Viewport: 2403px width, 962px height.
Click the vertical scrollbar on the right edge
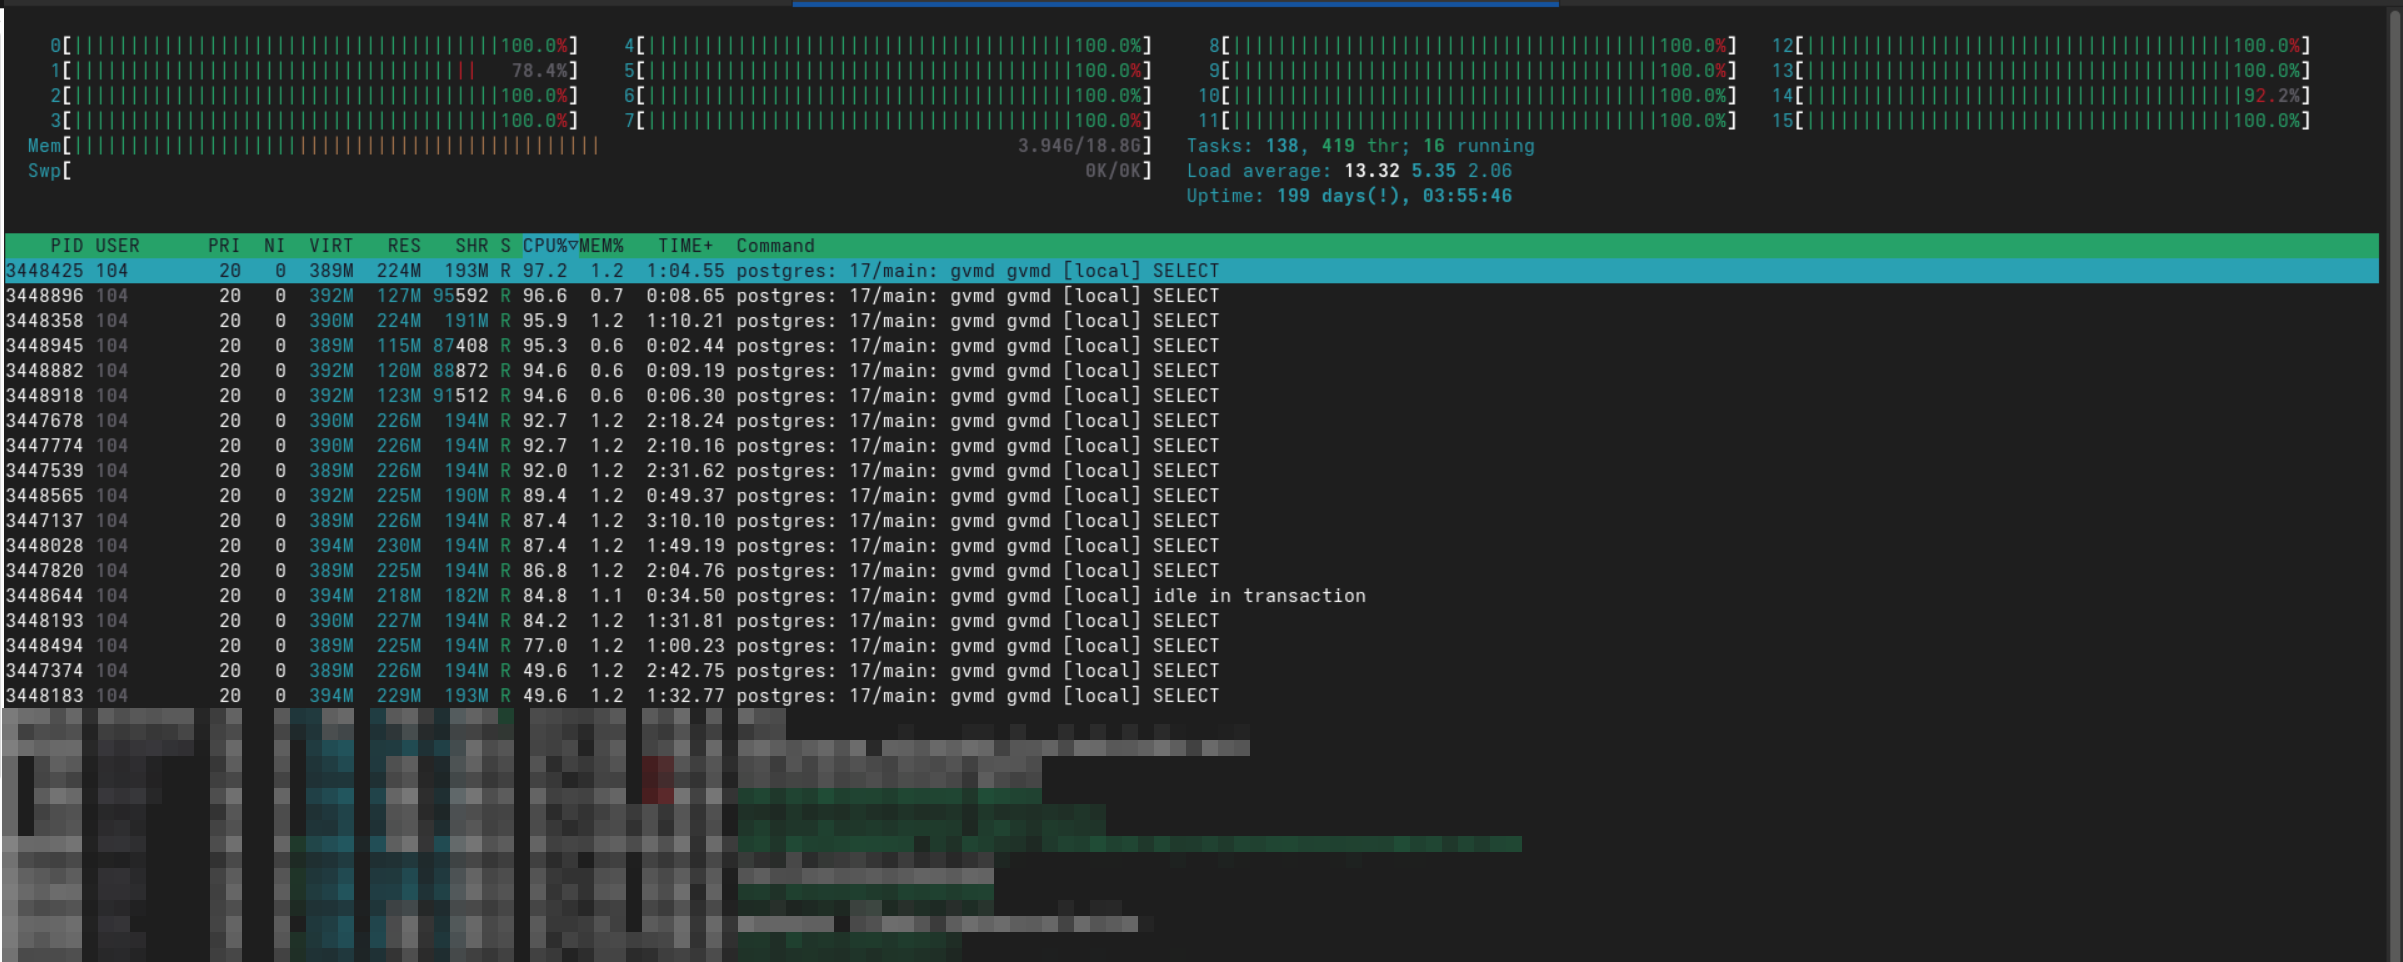point(2395,484)
